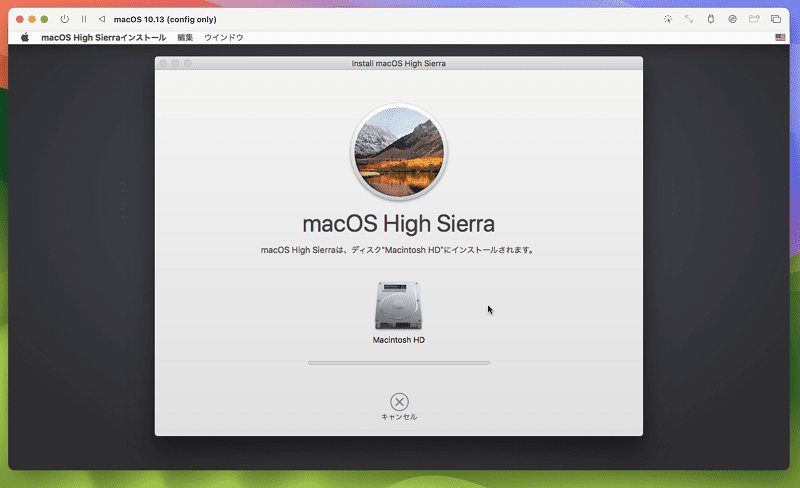Open the USB devices icon
This screenshot has width=800, height=488.
pyautogui.click(x=711, y=19)
